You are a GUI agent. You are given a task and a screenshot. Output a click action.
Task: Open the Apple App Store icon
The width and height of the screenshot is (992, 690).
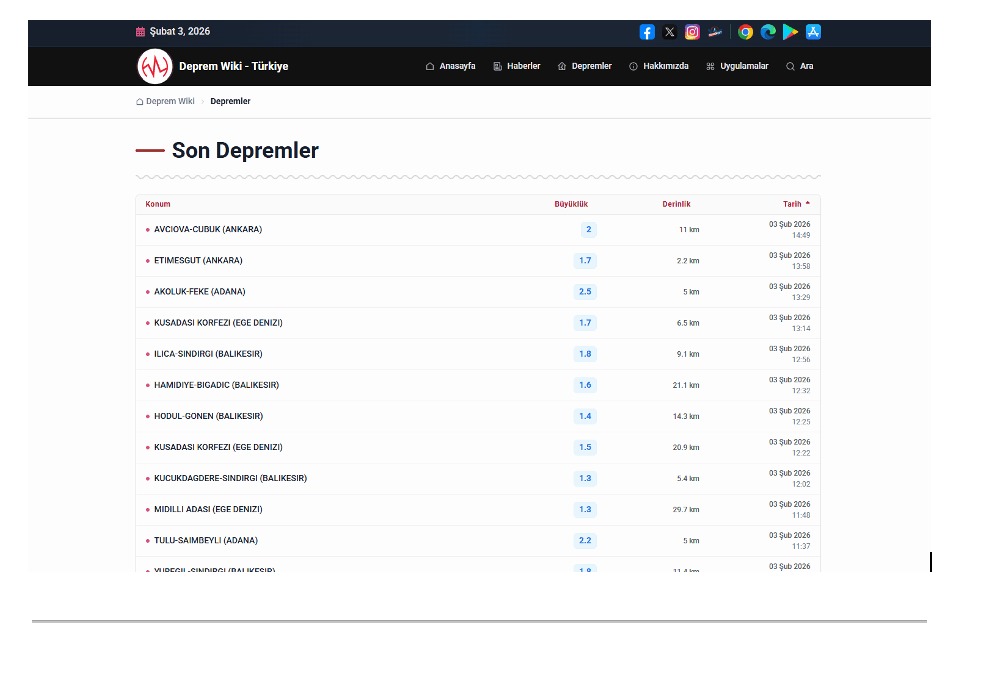coord(813,32)
